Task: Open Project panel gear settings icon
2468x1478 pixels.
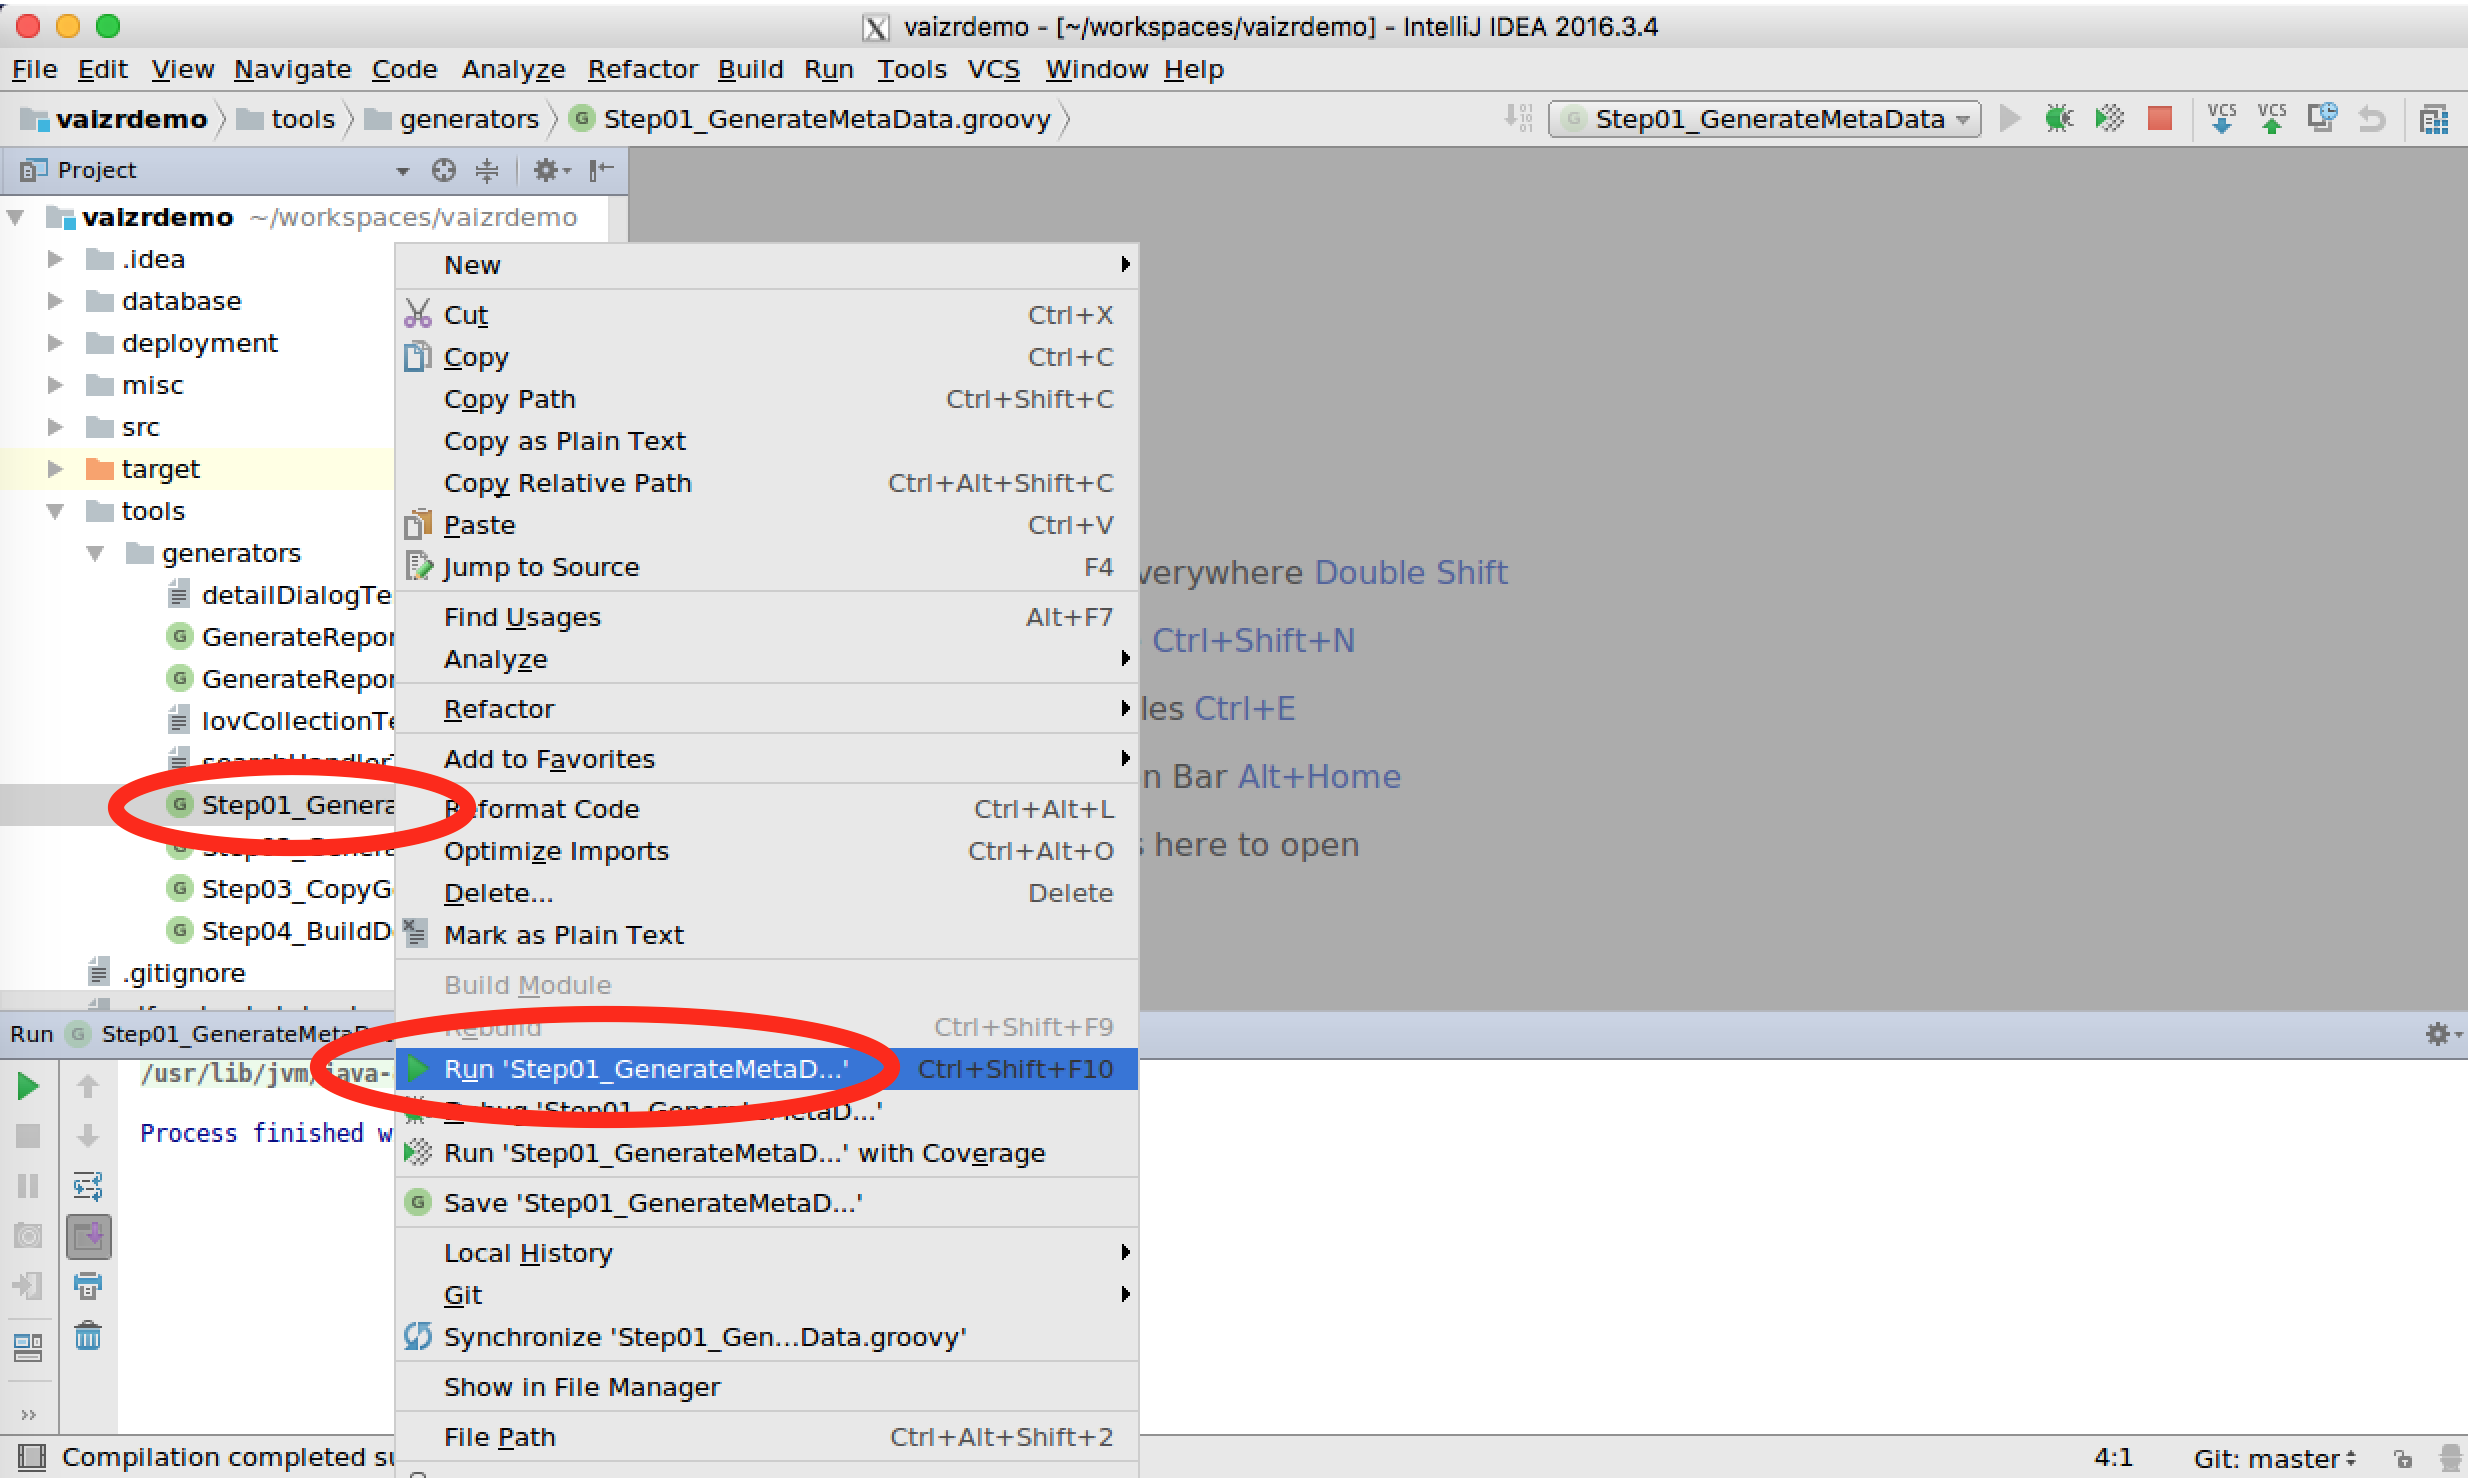Action: pyautogui.click(x=551, y=170)
